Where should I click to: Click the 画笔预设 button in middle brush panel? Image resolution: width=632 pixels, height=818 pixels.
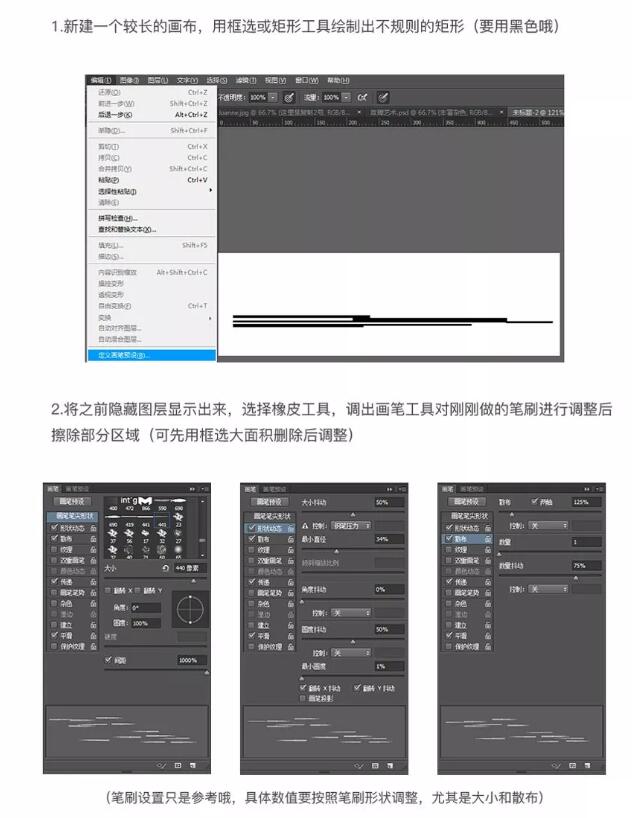tap(269, 501)
